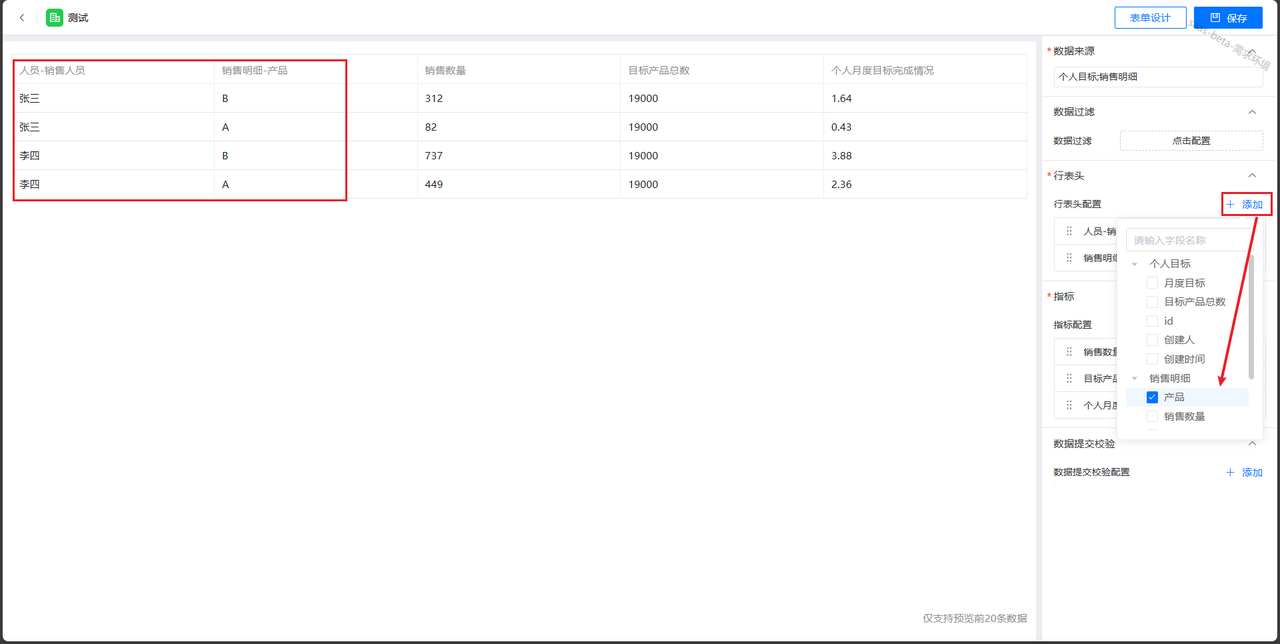Enable the 创建人 checkbox
1280x644 pixels.
(1152, 340)
